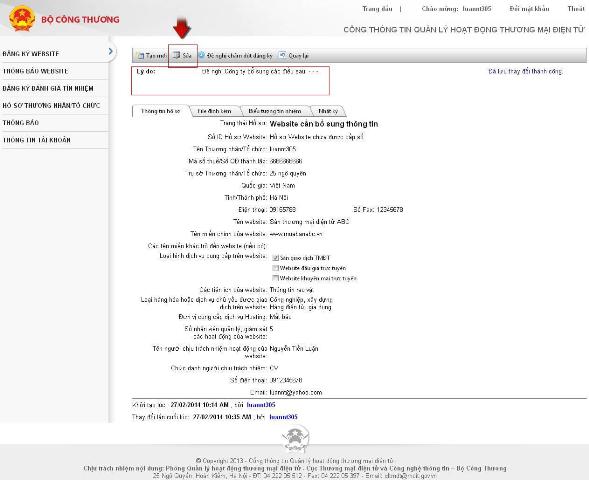Check Website đấu giá trực tuyến option
Screen dimensions: 589x480
275,268
